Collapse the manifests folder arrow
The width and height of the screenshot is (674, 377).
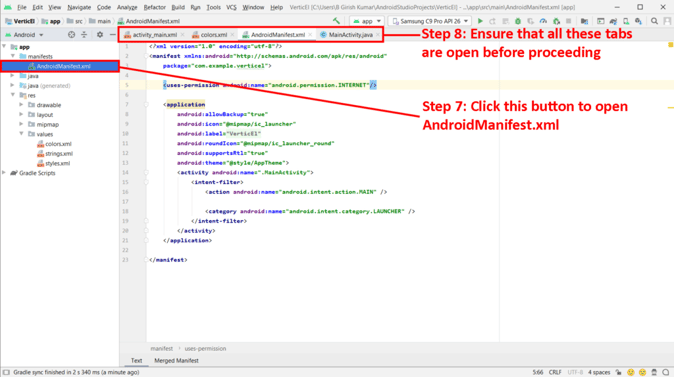13,56
